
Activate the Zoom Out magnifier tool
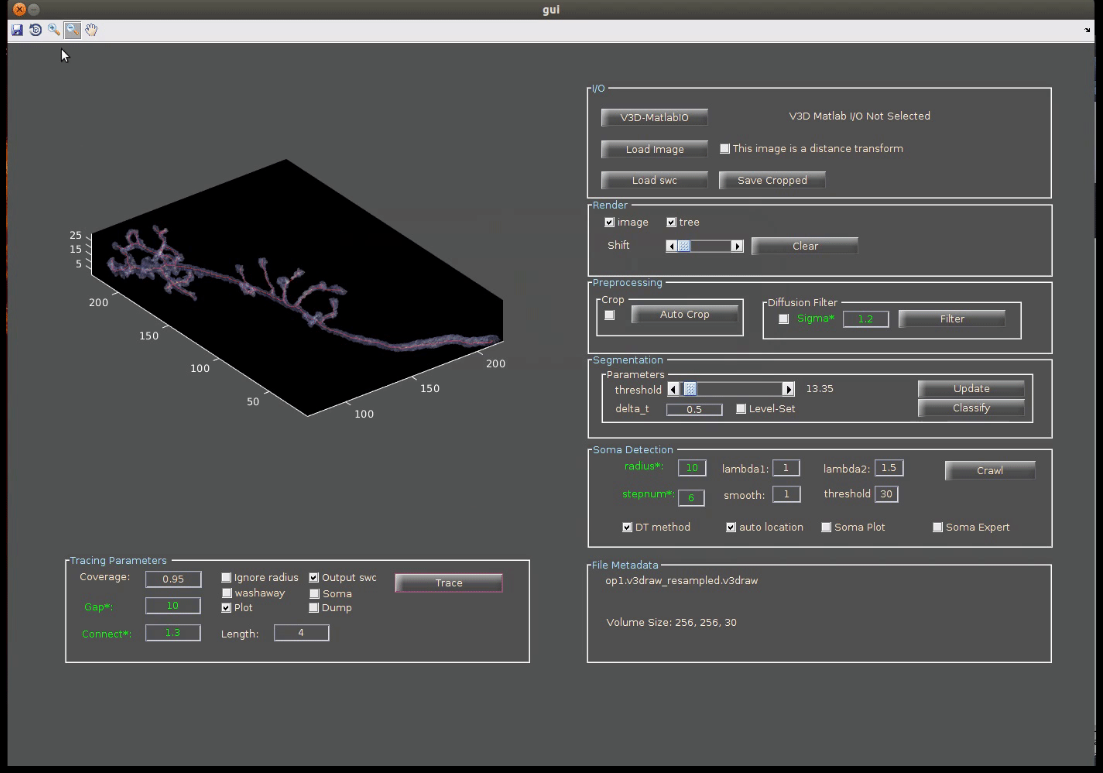pyautogui.click(x=73, y=30)
